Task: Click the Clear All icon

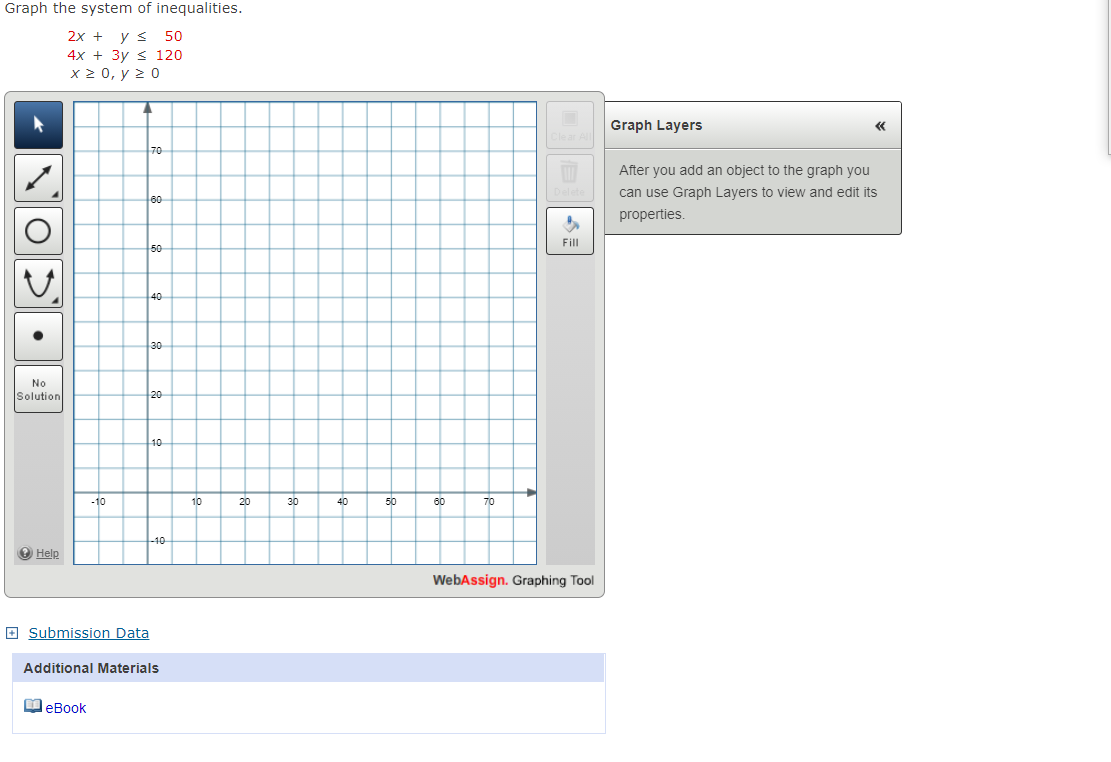Action: tap(569, 123)
